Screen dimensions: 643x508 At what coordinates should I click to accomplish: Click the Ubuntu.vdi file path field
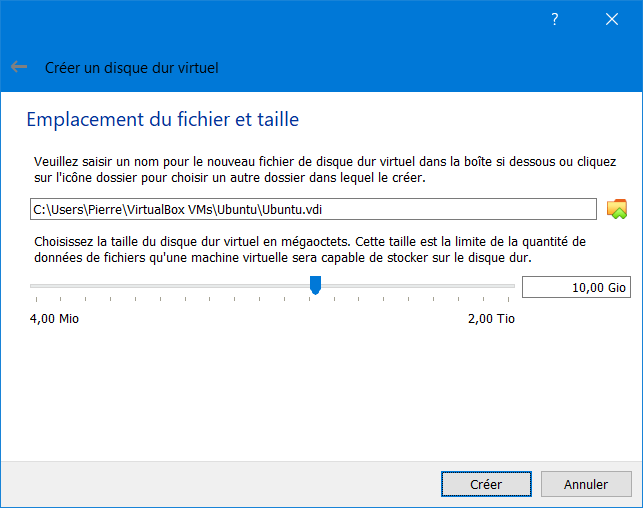click(x=313, y=210)
